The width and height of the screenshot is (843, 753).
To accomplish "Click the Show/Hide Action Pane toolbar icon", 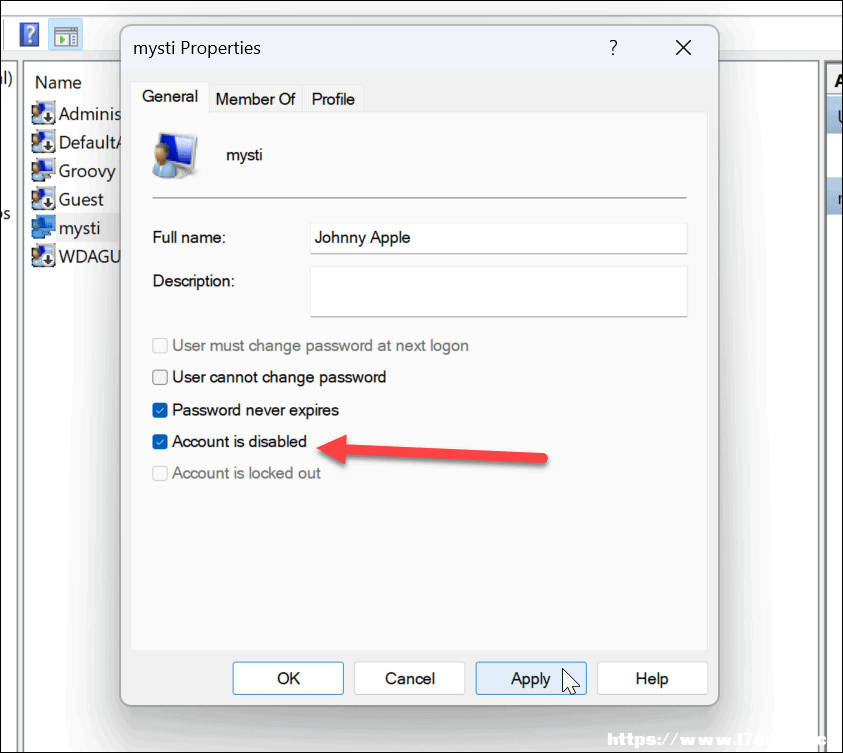I will (66, 35).
